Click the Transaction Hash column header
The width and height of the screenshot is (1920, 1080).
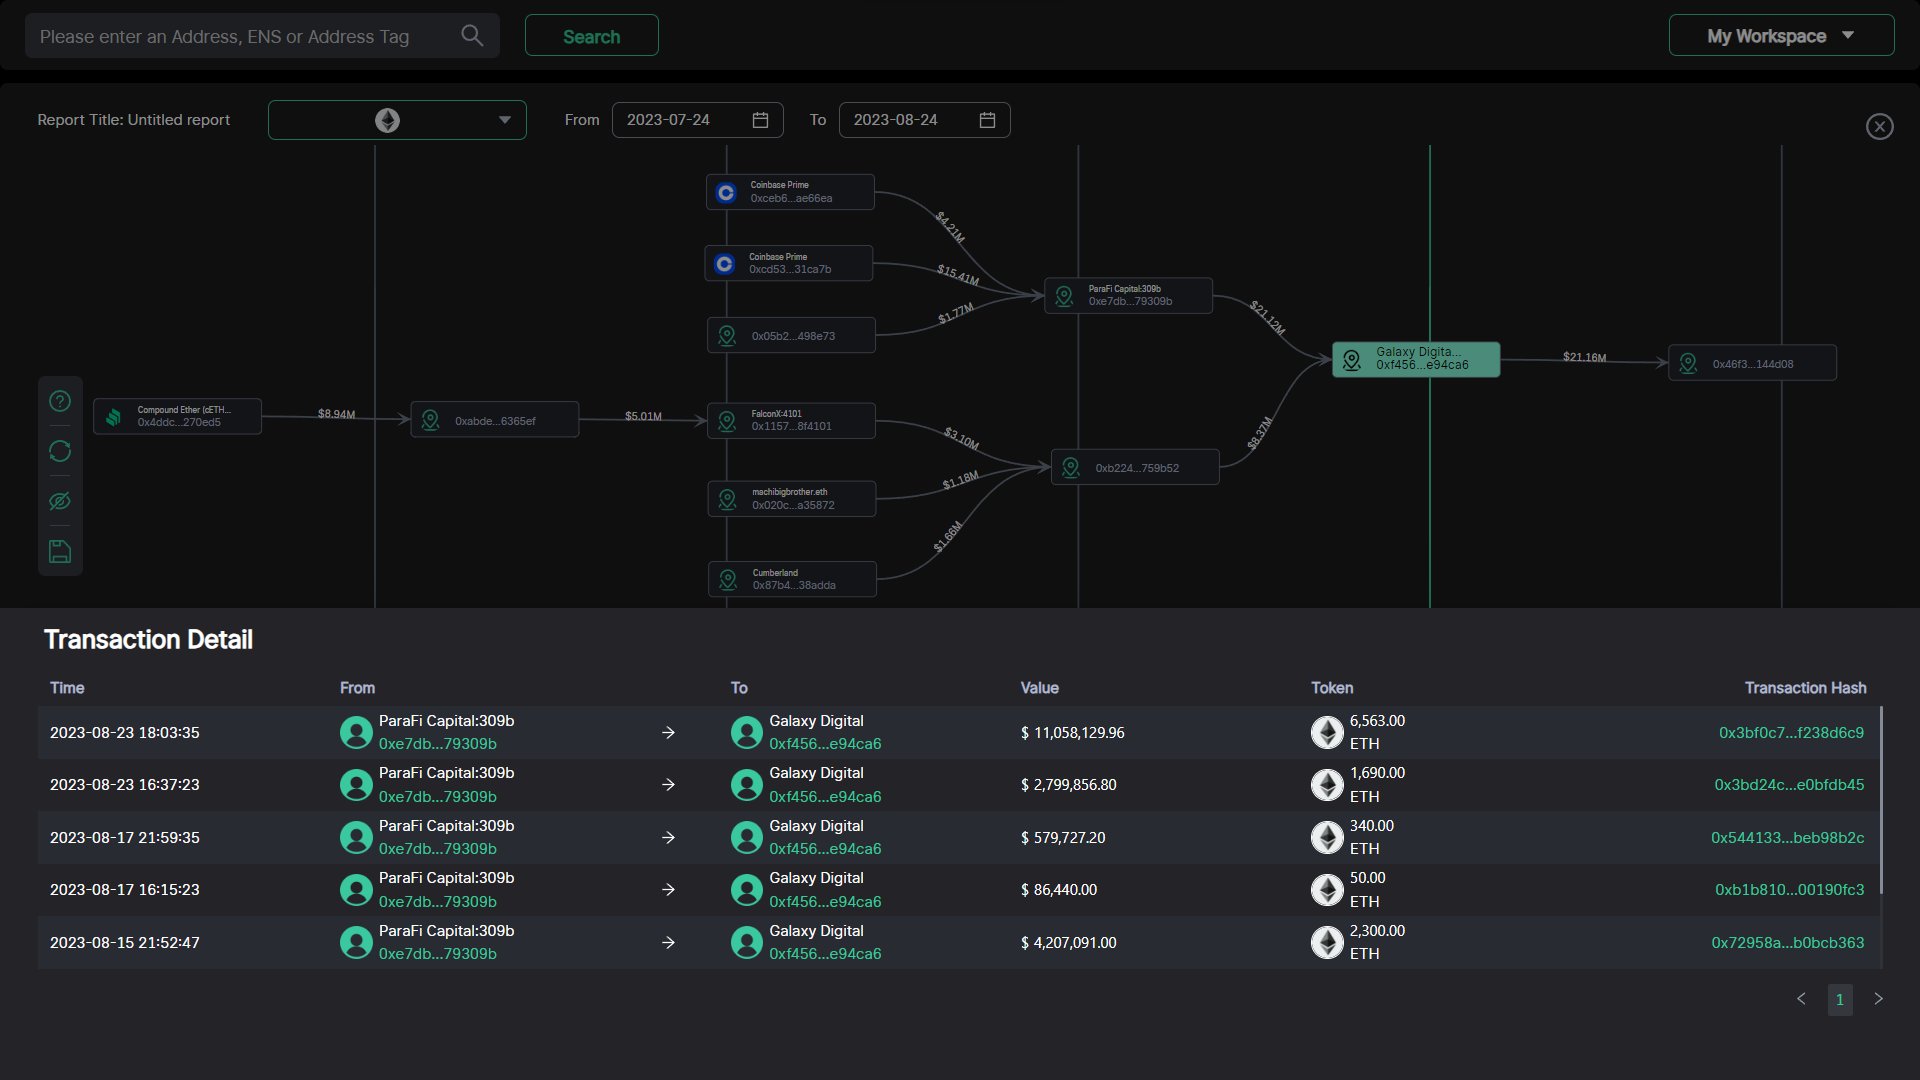point(1805,688)
